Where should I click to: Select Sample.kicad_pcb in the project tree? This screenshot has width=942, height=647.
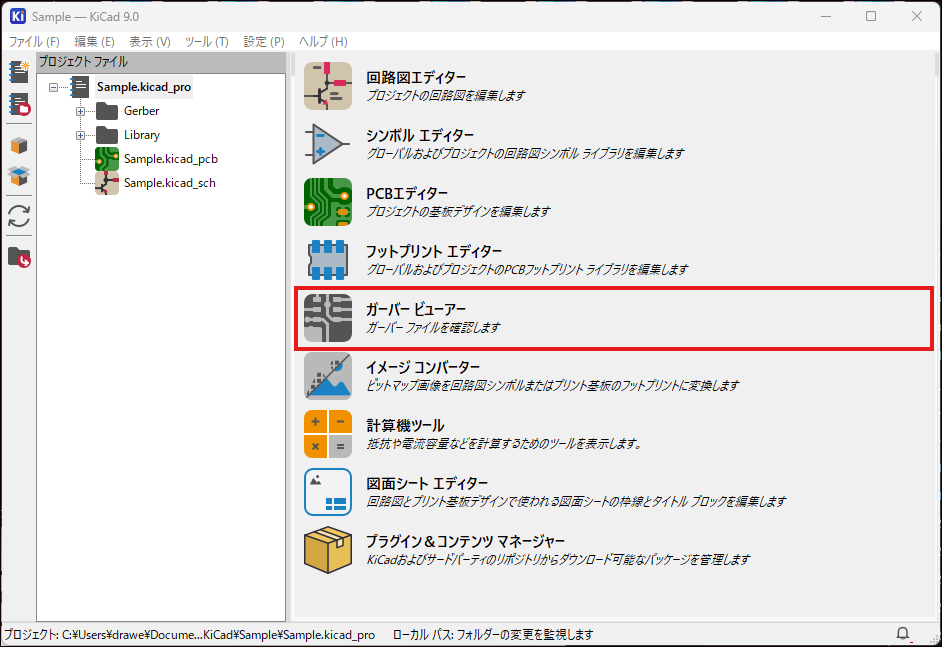point(170,159)
